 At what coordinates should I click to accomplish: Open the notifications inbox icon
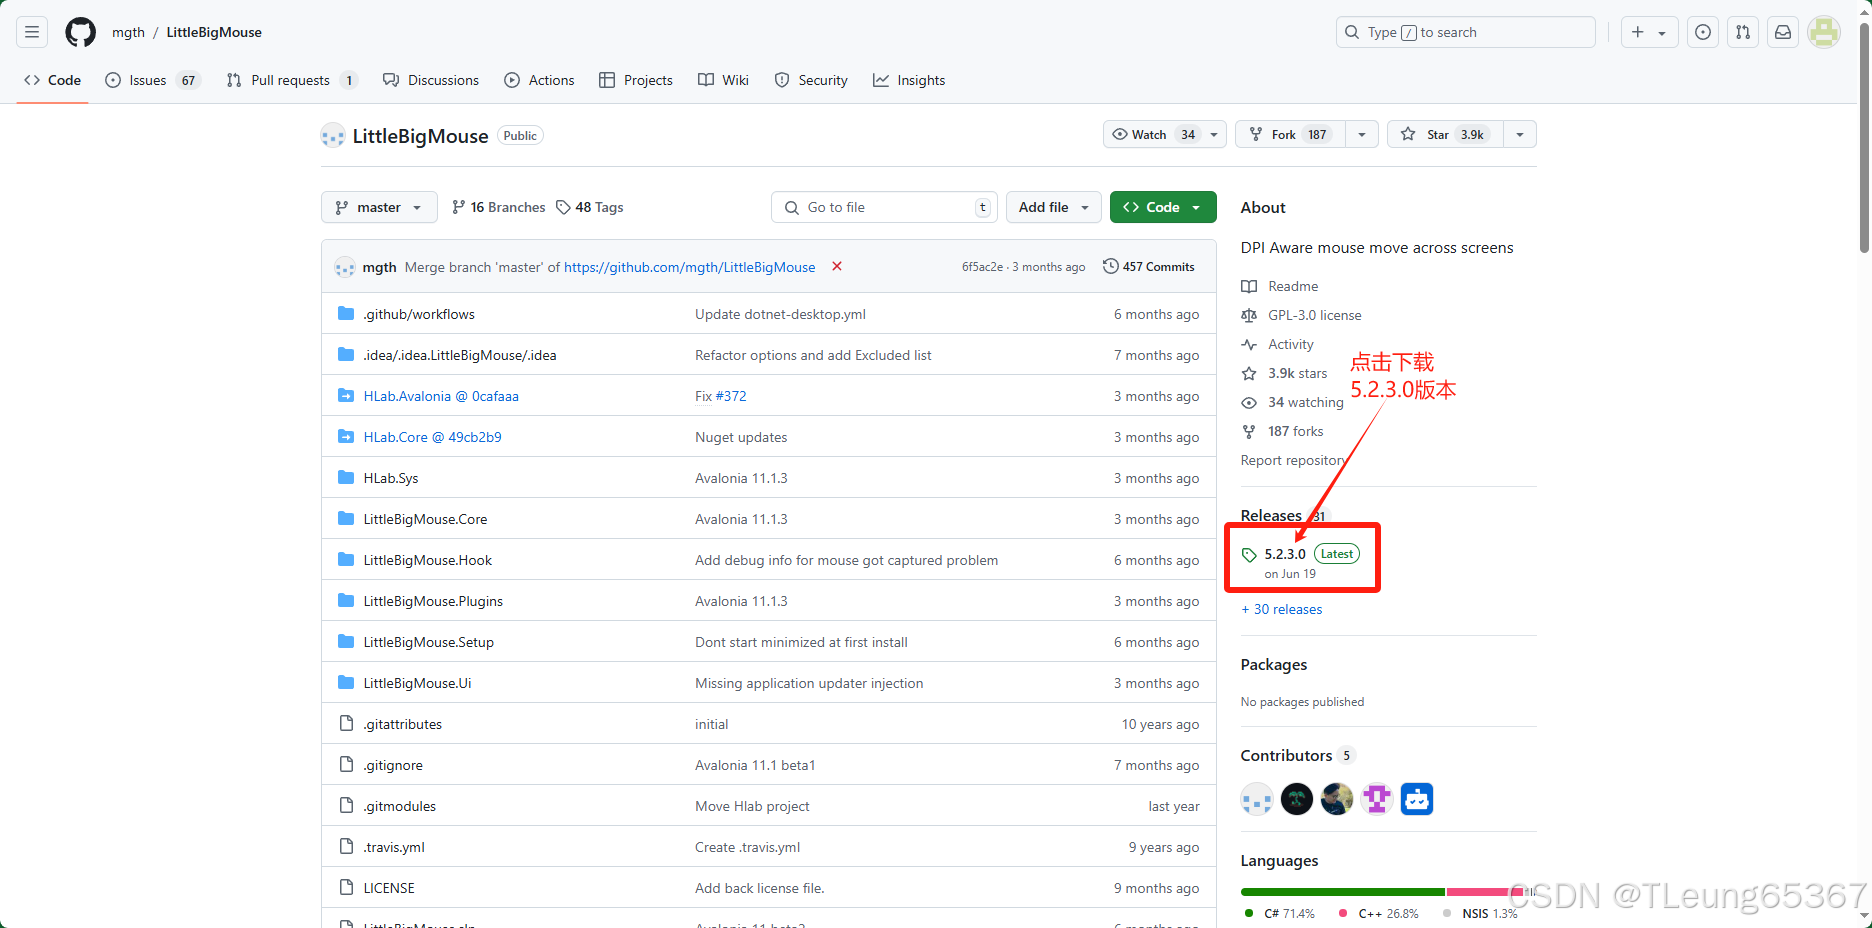tap(1783, 32)
